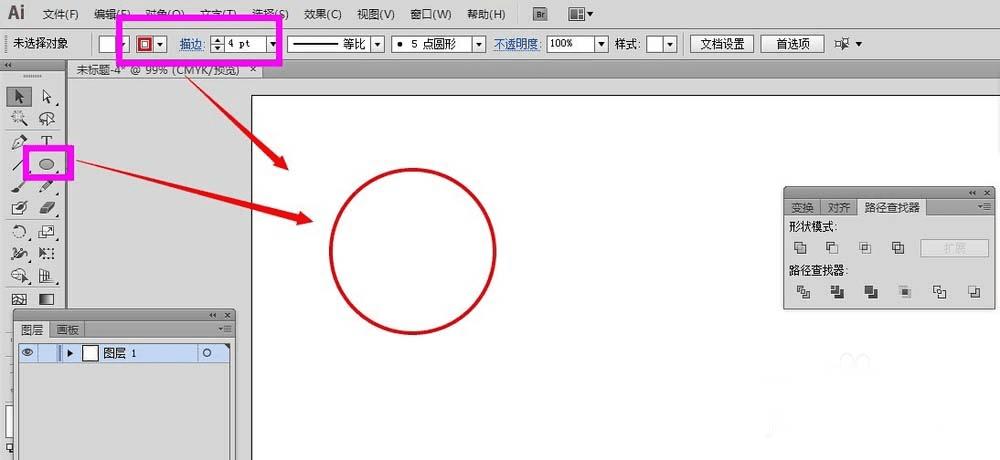The height and width of the screenshot is (460, 1000).
Task: Select the Direct Selection tool (white arrow)
Action: tap(47, 97)
